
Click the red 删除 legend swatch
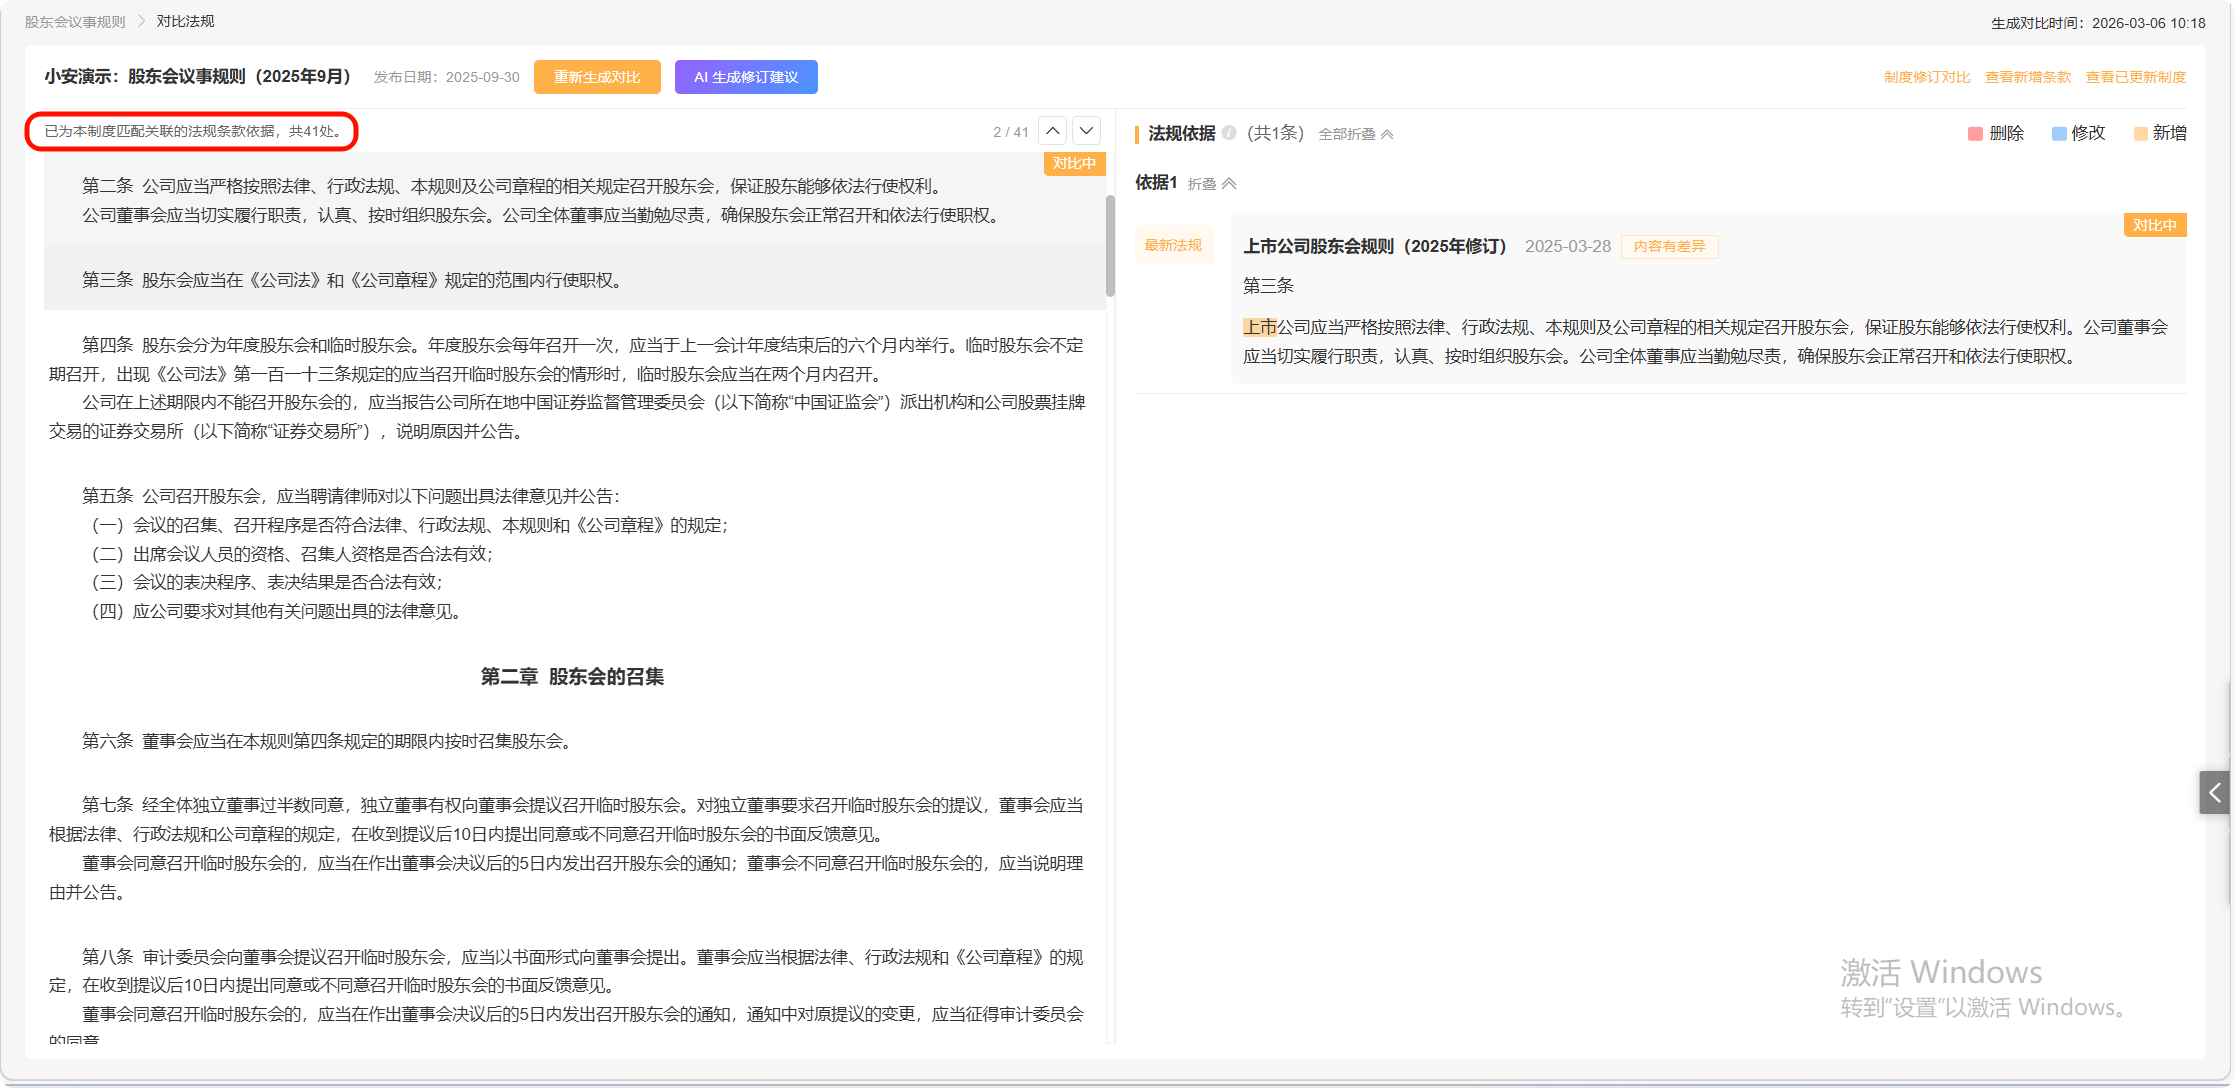coord(1975,134)
